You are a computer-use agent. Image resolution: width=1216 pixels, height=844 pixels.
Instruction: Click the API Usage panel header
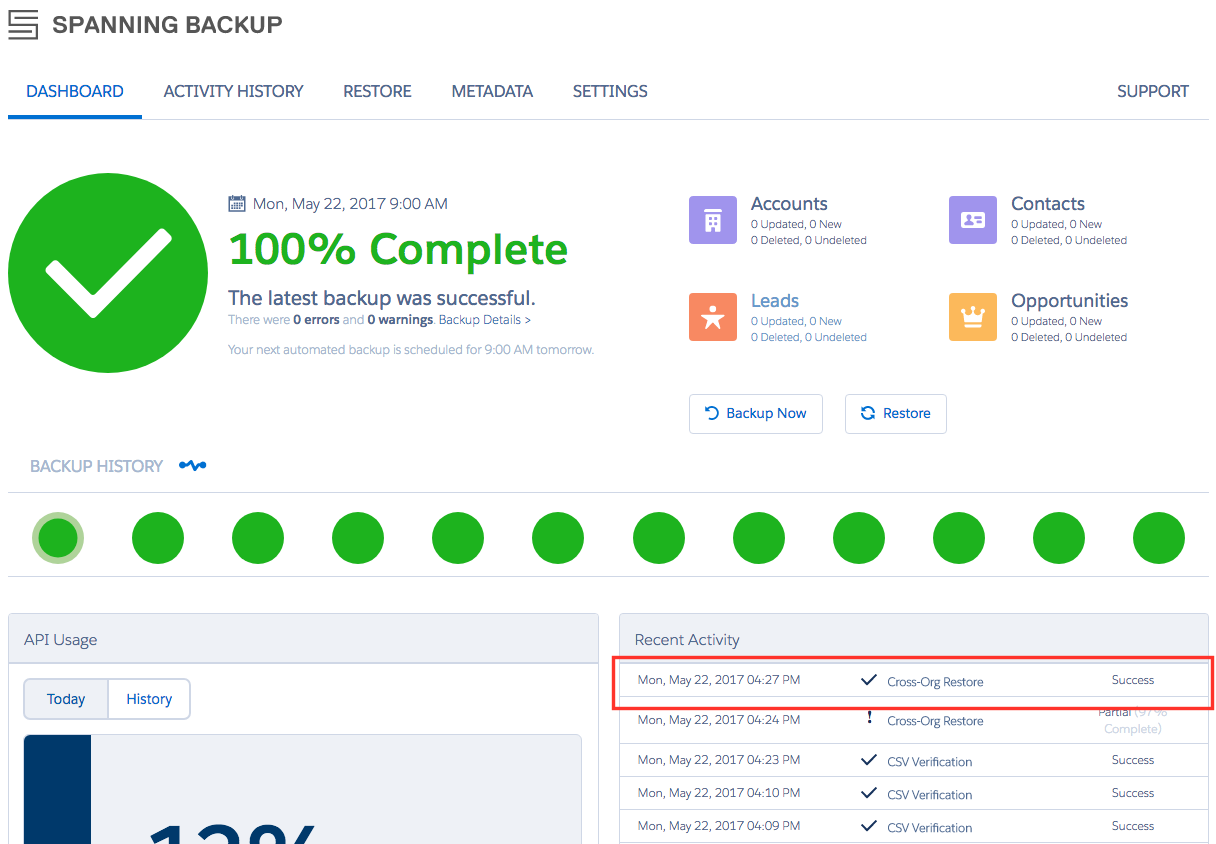(303, 639)
